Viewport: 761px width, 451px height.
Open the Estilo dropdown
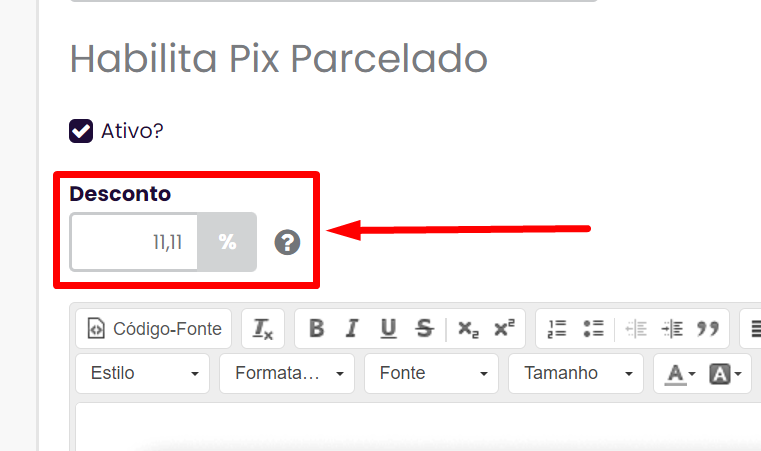tap(143, 373)
